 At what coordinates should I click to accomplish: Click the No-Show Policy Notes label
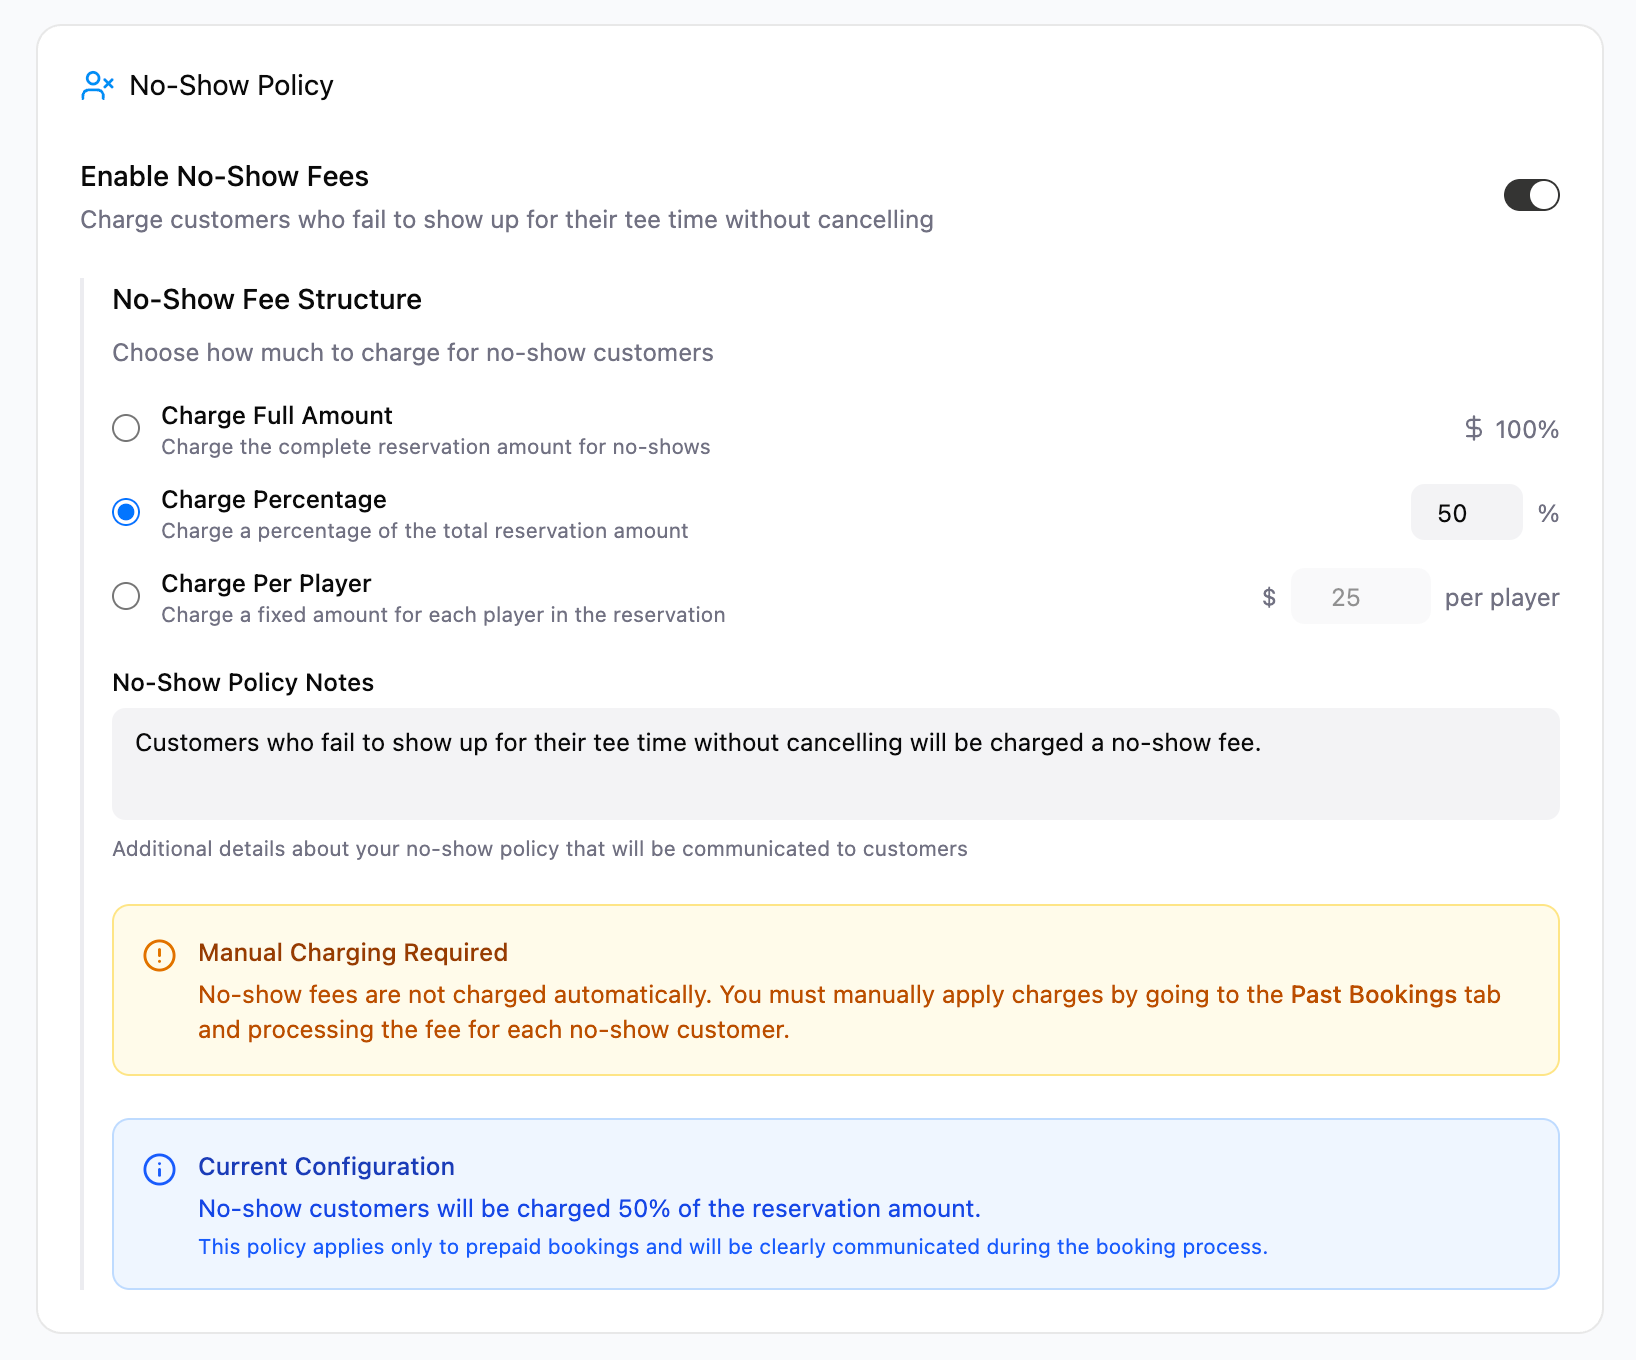point(243,682)
